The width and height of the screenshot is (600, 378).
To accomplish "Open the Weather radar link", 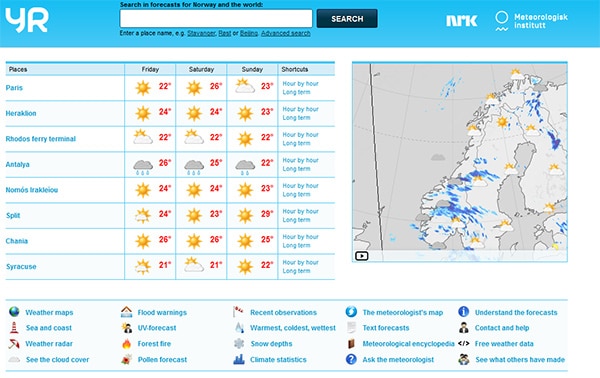I will pos(49,344).
